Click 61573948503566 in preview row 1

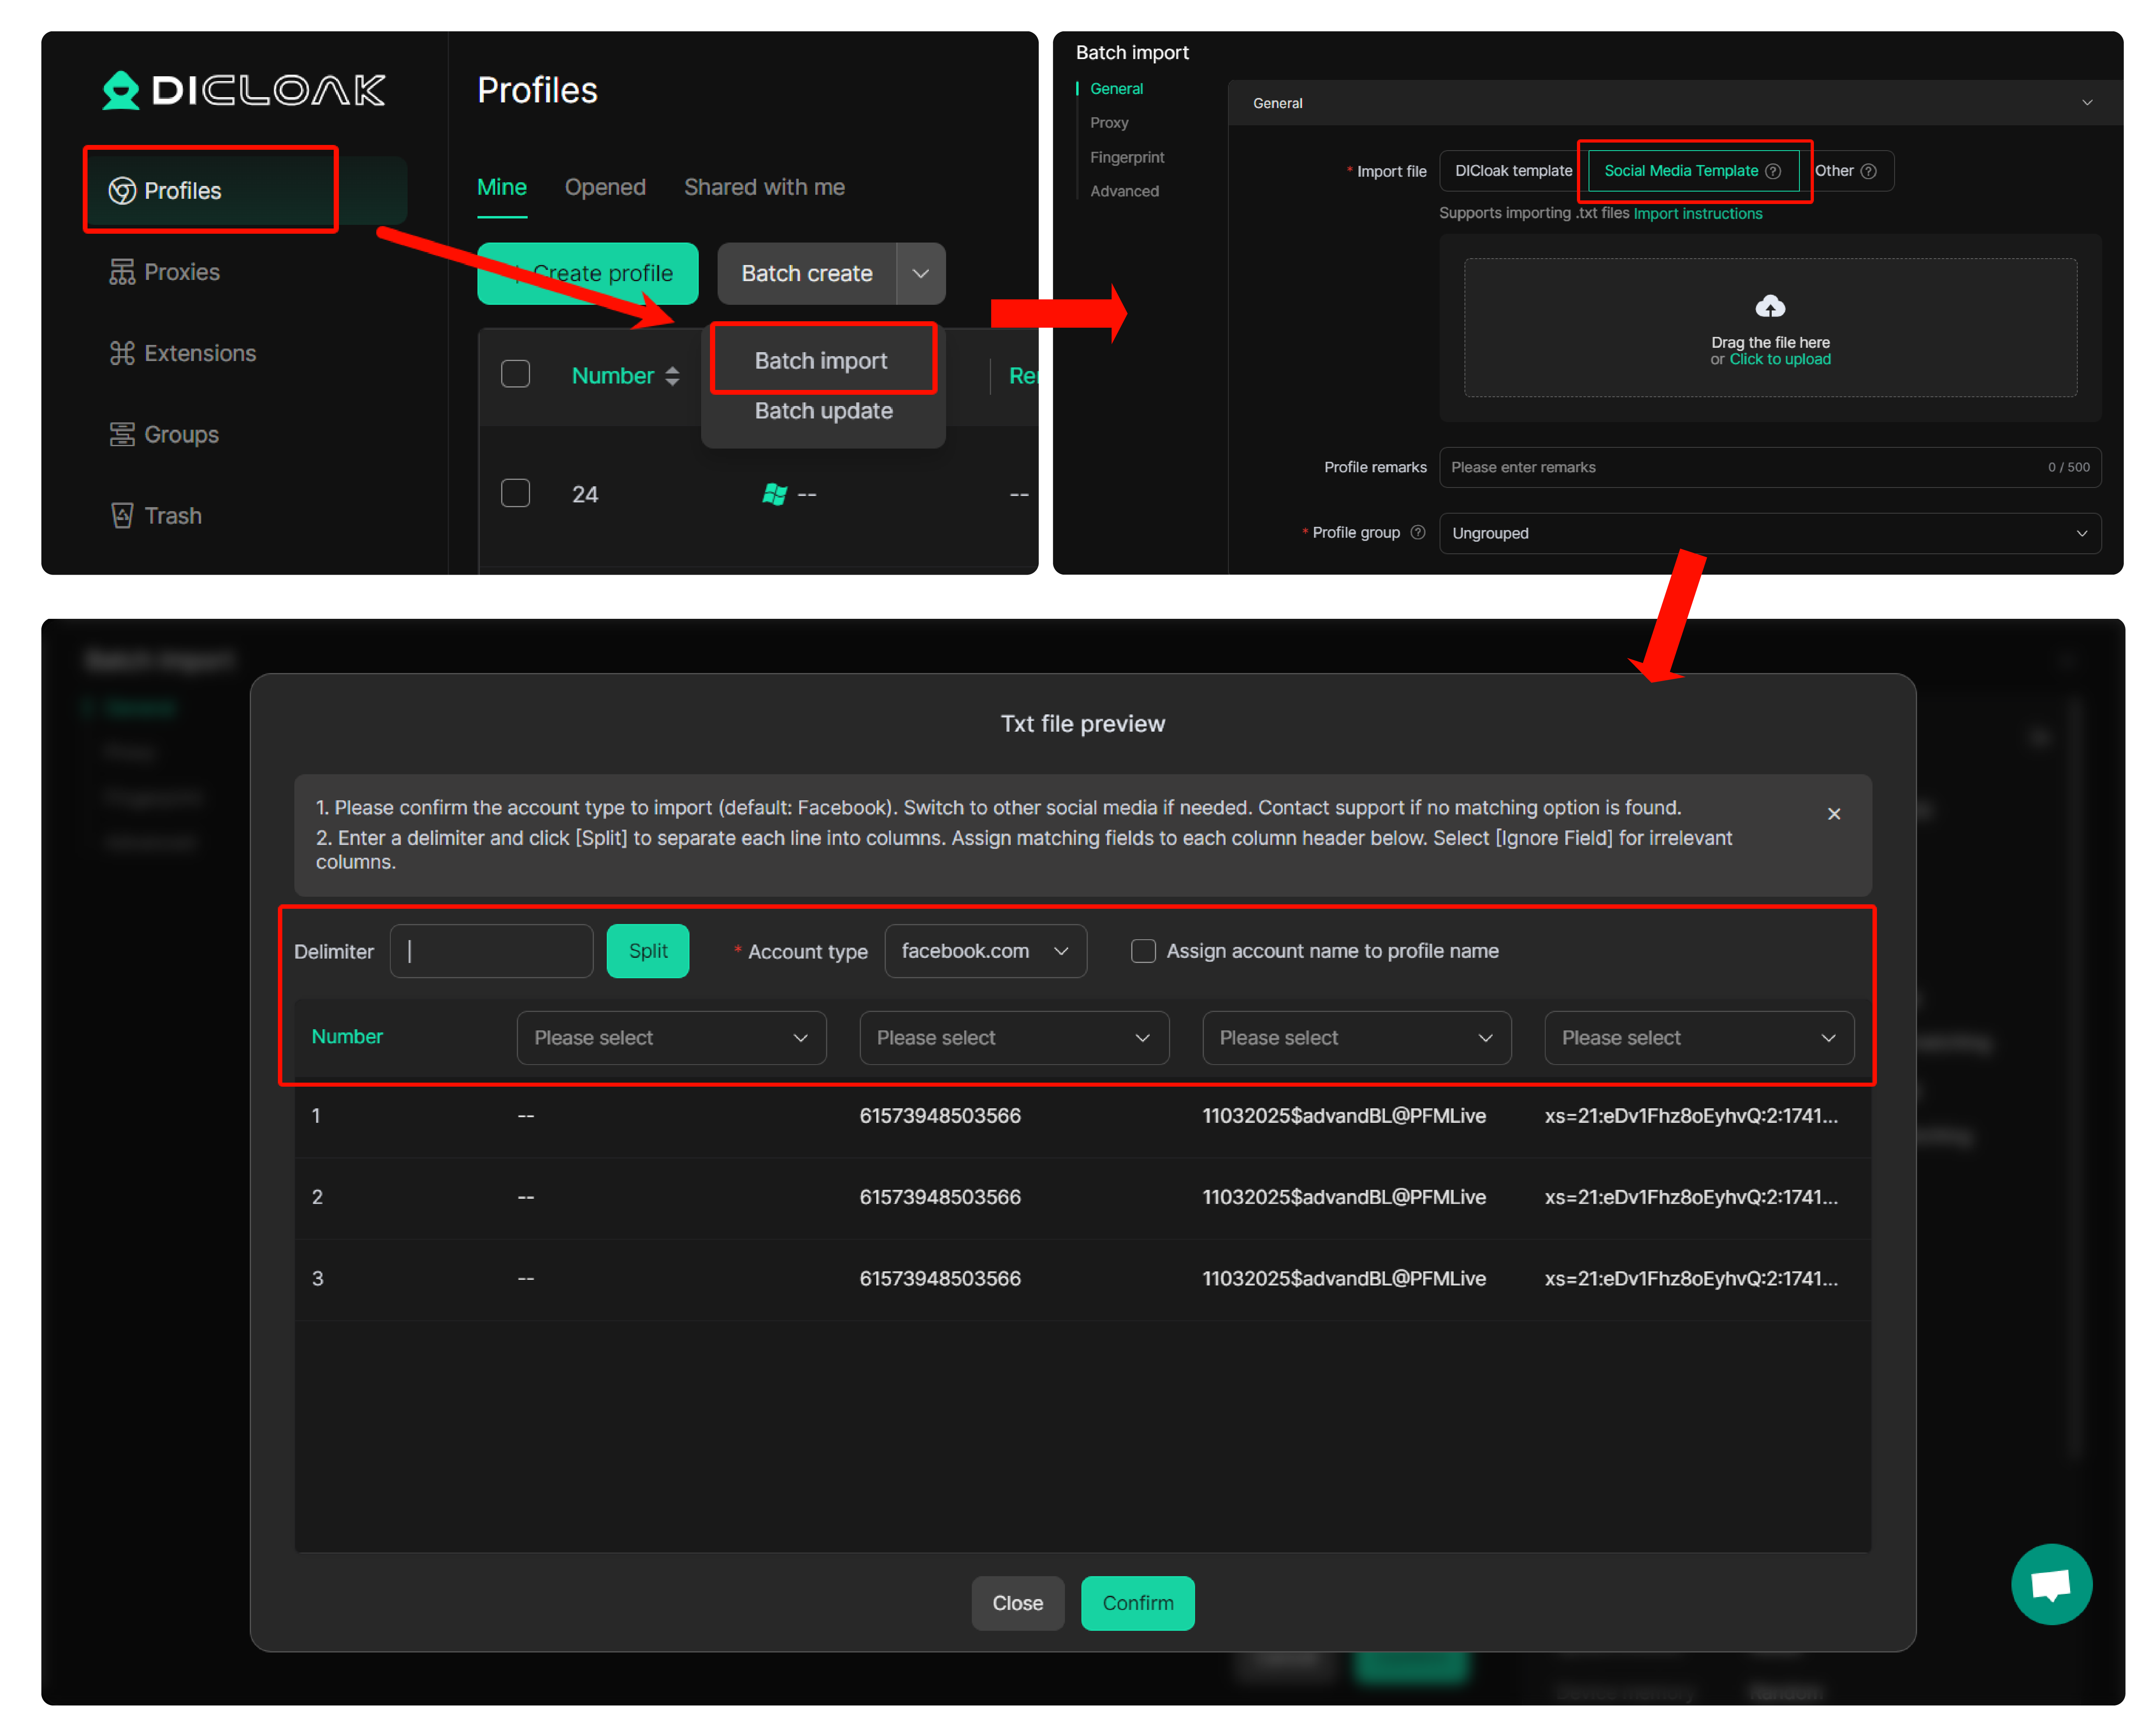coord(940,1116)
